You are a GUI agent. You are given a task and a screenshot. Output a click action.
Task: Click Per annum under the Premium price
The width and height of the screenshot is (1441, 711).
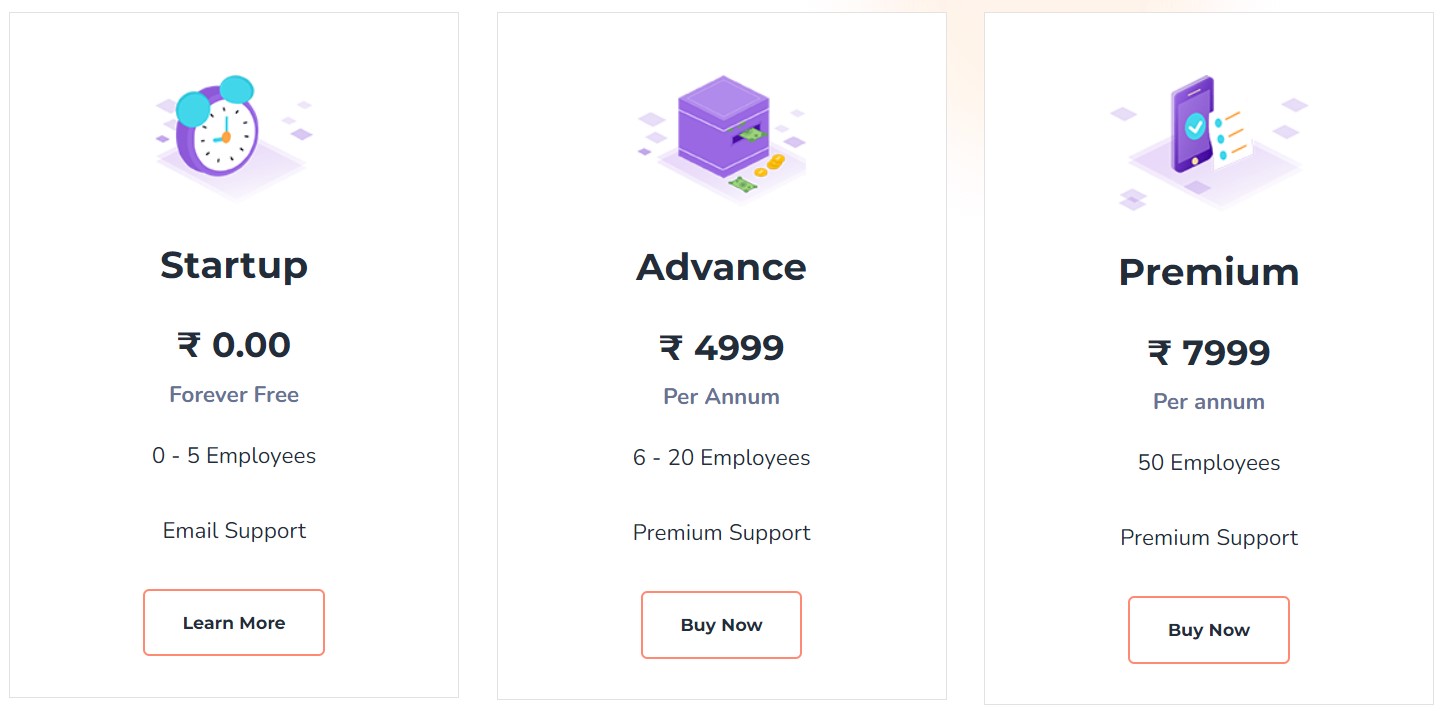tap(1208, 402)
